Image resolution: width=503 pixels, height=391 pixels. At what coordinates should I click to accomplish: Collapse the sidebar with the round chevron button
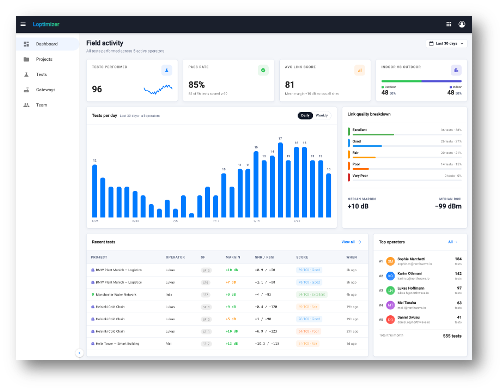pos(79,353)
